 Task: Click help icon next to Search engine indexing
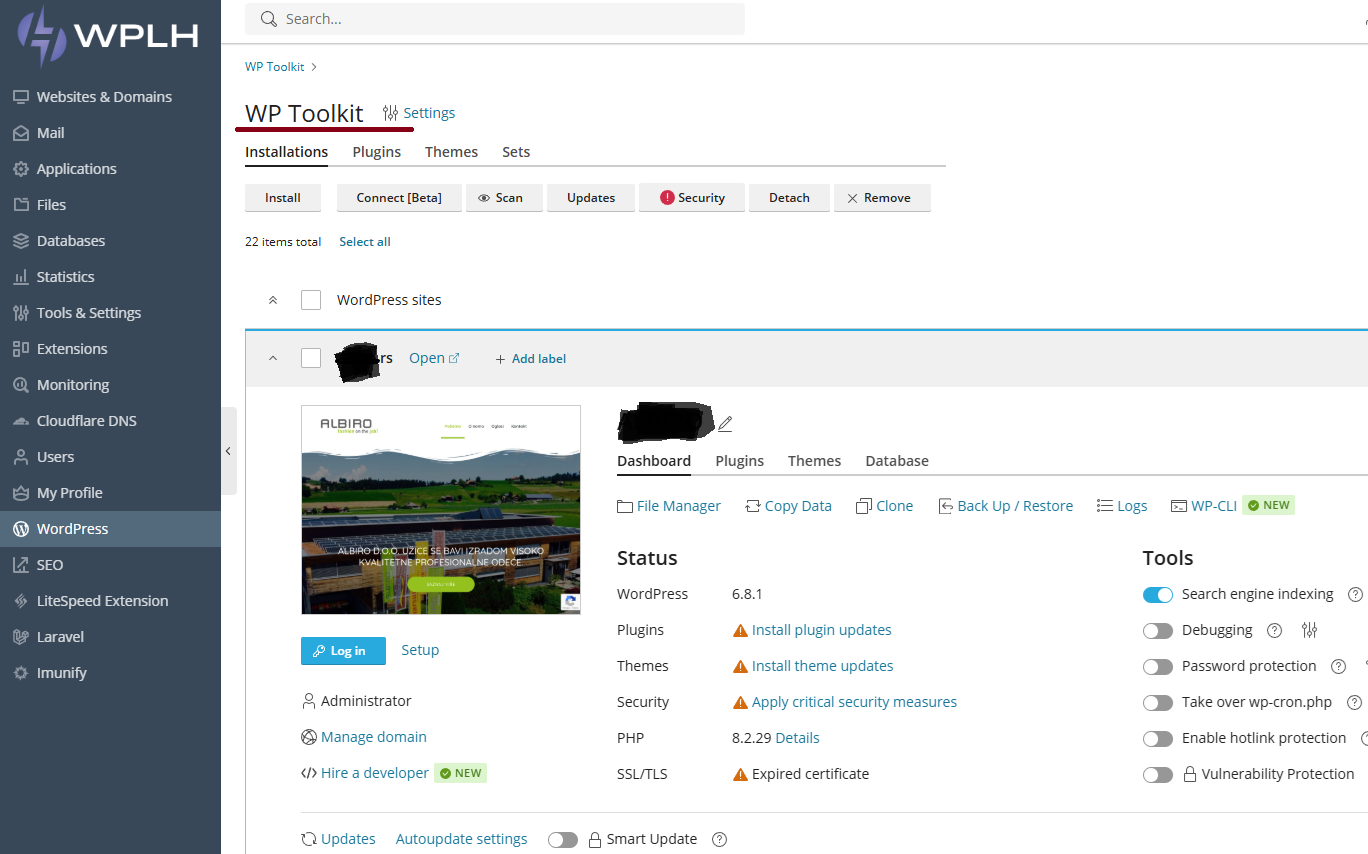1355,594
